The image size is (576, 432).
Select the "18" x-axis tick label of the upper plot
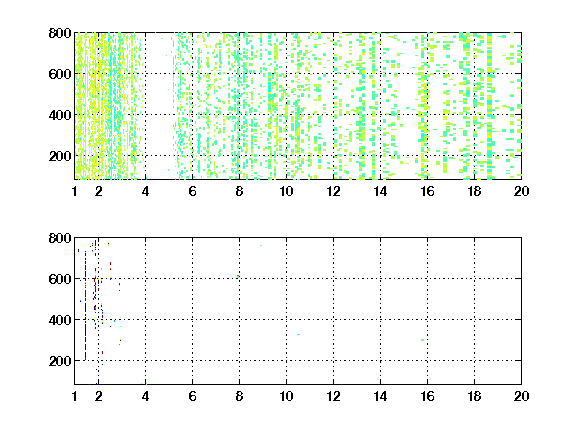475,191
